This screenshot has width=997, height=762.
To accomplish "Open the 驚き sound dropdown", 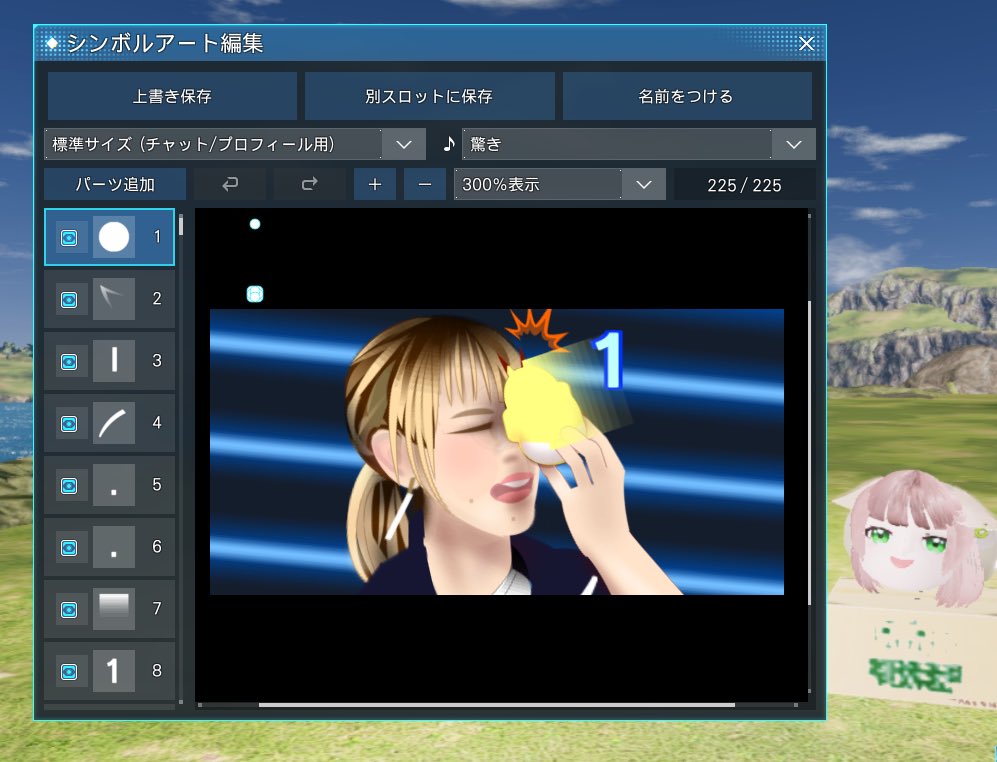I will point(638,144).
